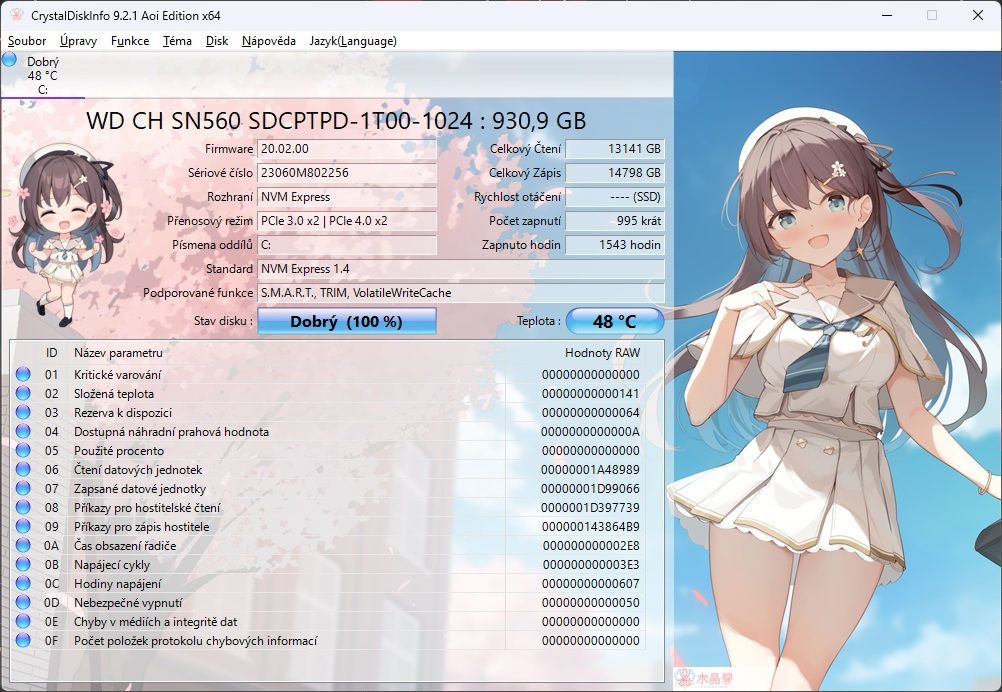Select the Sériové číslo value field

(346, 173)
